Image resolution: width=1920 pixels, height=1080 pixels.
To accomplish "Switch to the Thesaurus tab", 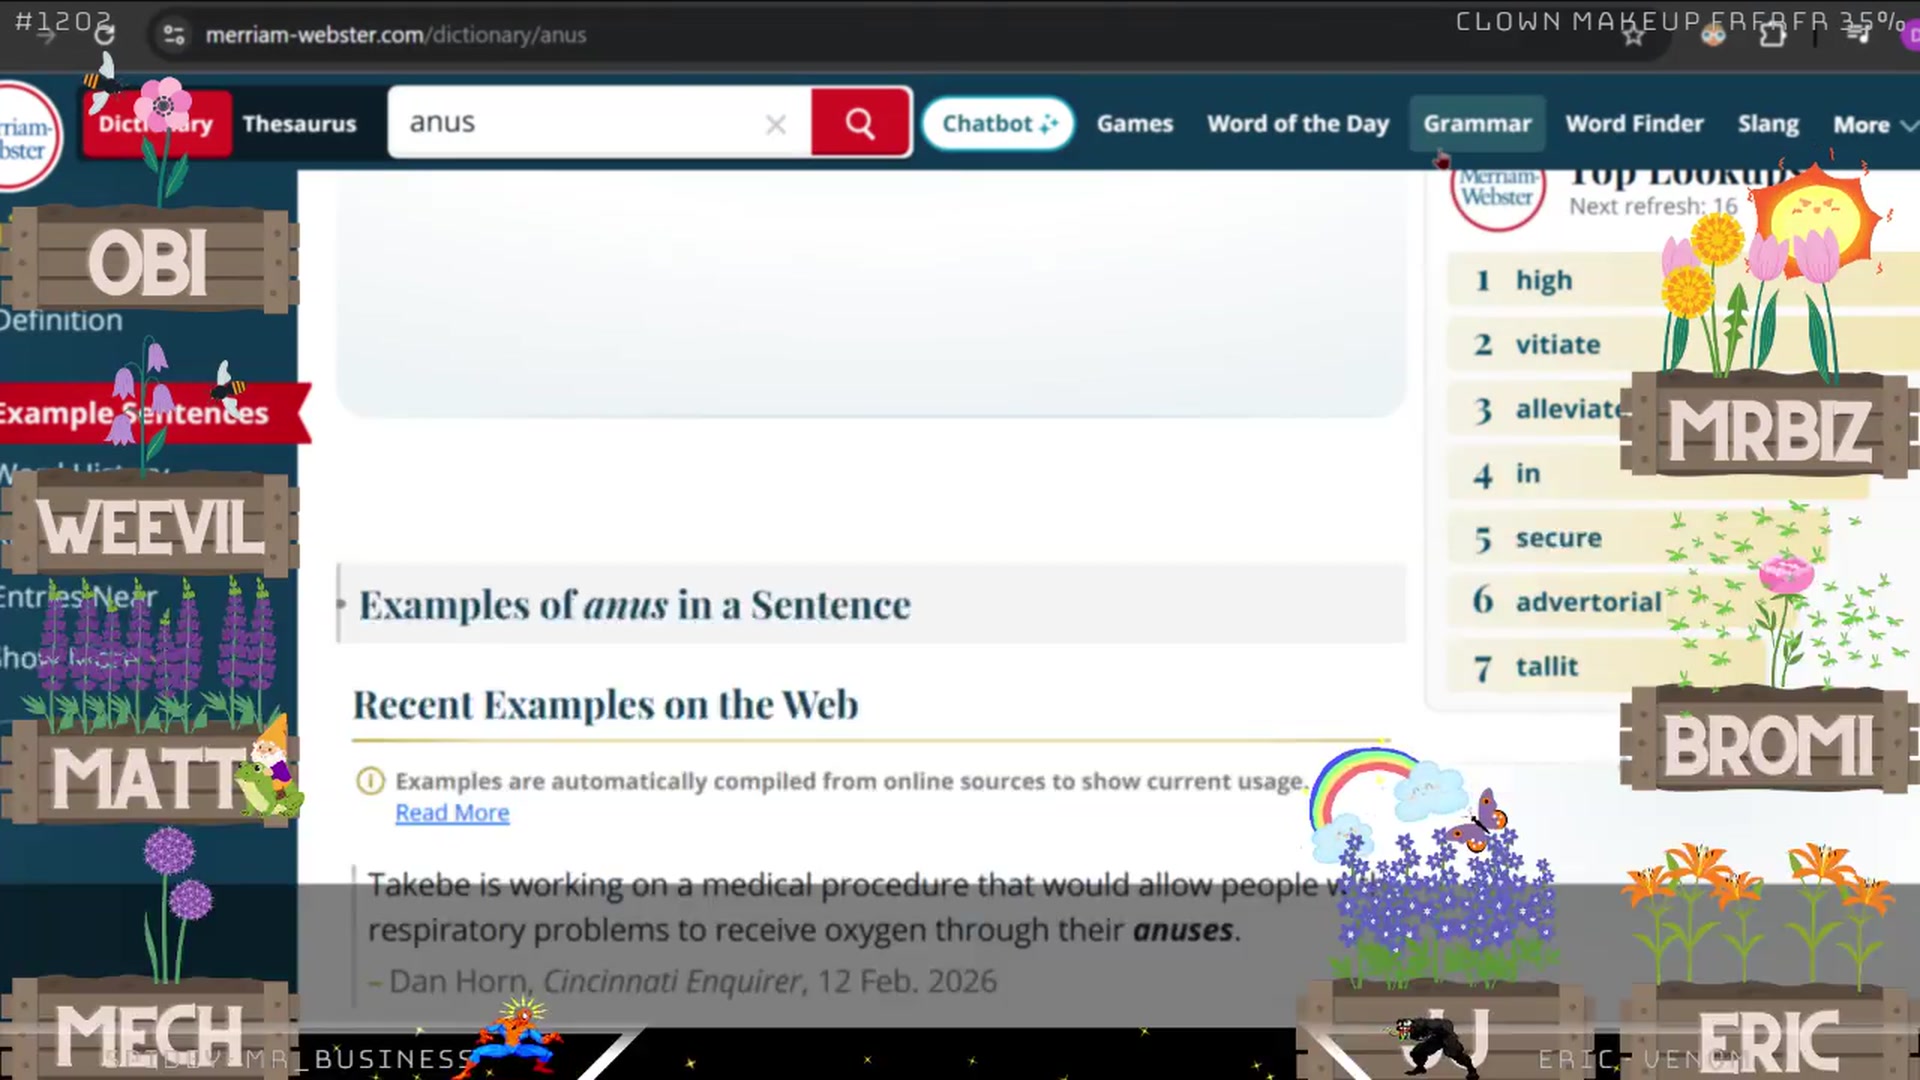I will click(299, 124).
